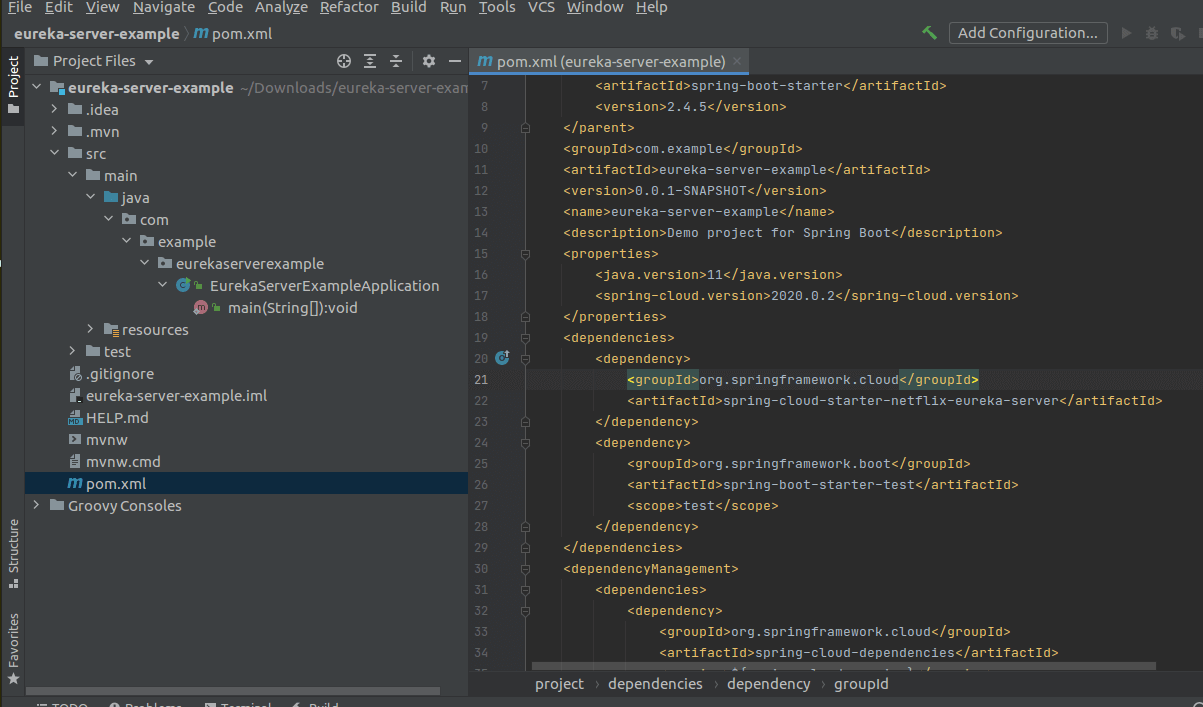This screenshot has height=707, width=1203.
Task: Click 'groupId' in editor breadcrumb
Action: (x=863, y=684)
